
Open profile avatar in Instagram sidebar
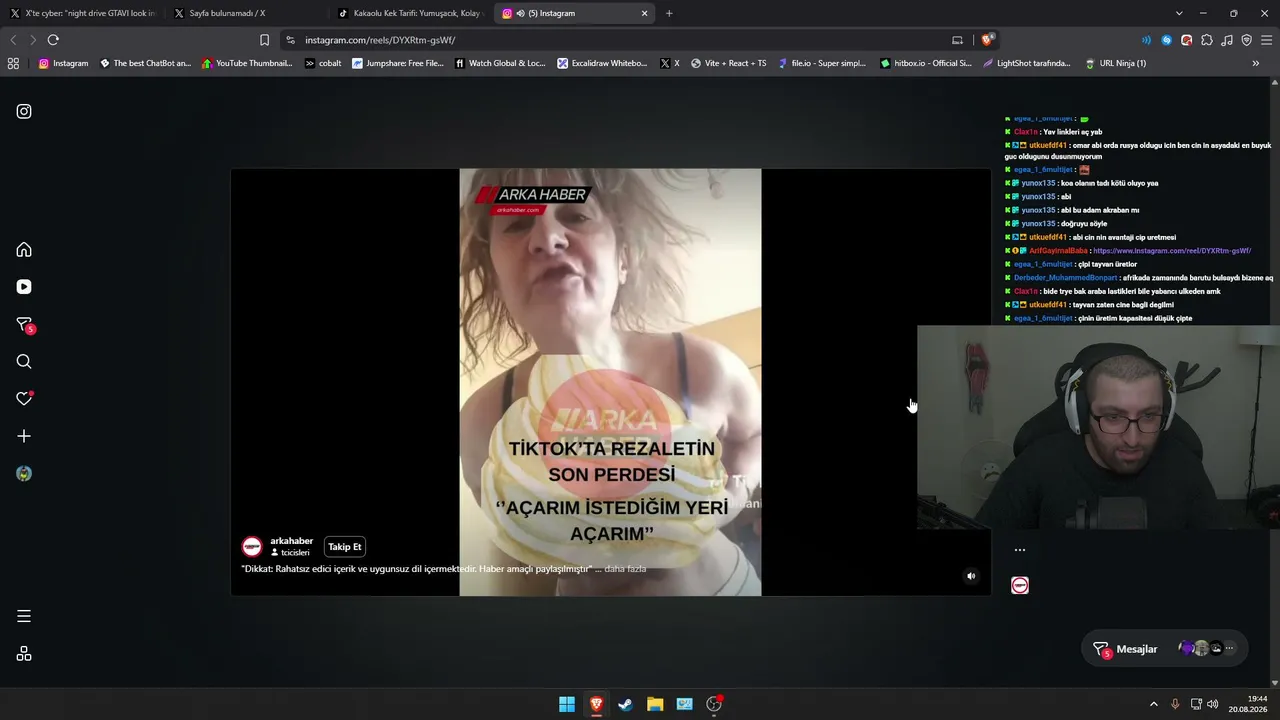(24, 474)
